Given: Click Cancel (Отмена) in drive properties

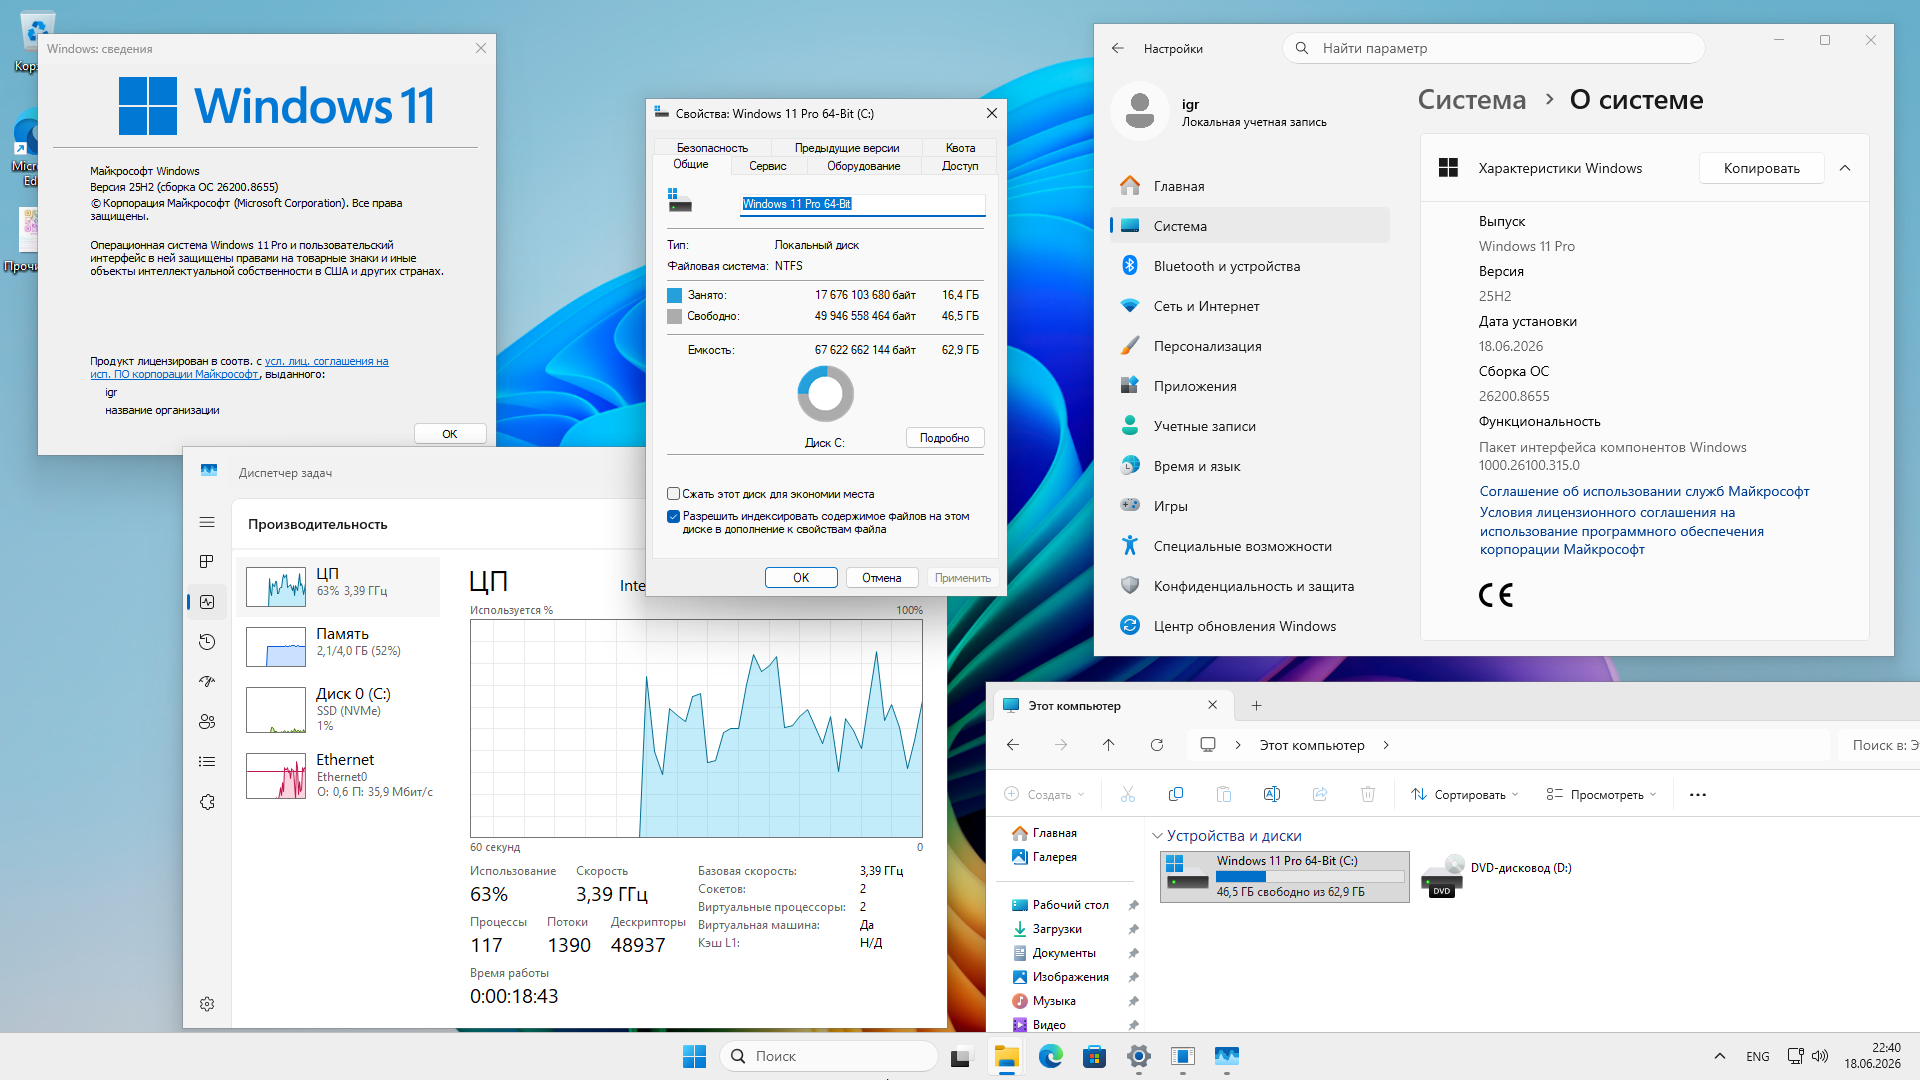Looking at the screenshot, I should tap(882, 578).
